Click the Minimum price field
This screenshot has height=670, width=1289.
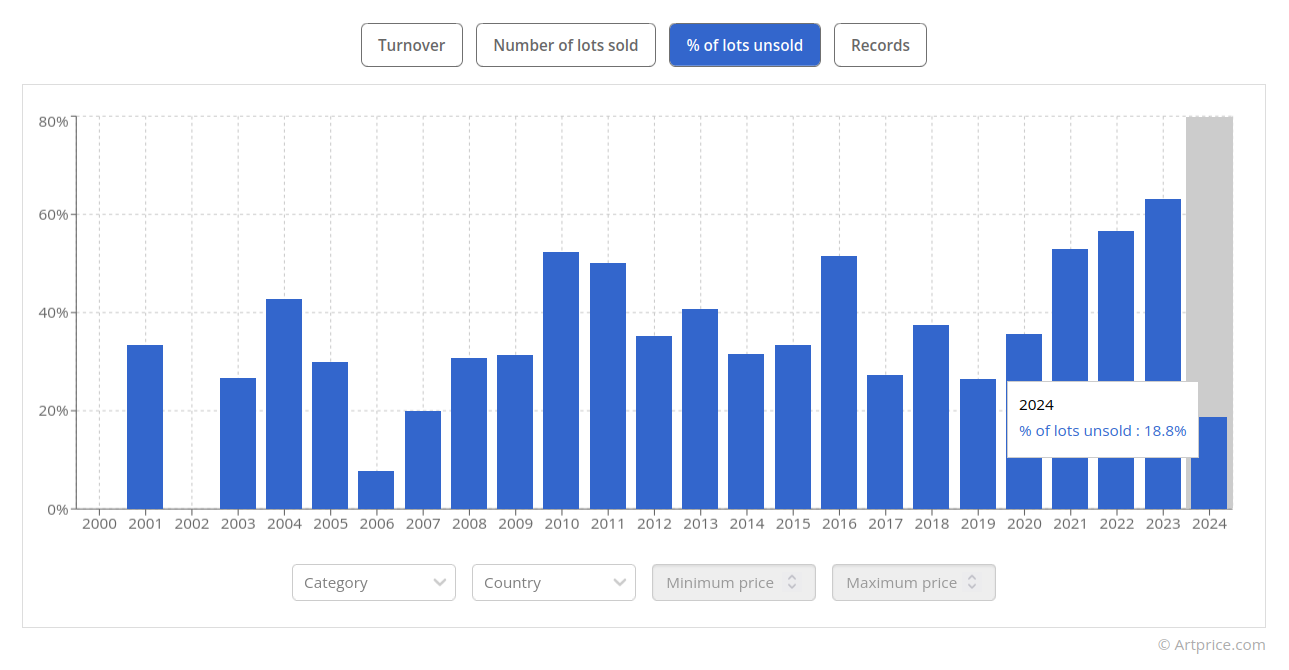720,583
